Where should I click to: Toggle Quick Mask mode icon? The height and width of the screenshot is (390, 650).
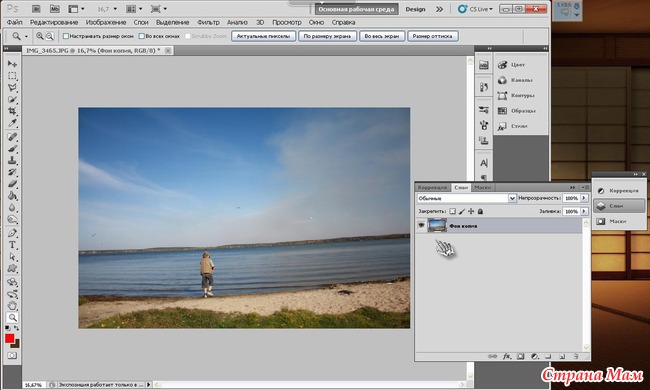point(12,356)
